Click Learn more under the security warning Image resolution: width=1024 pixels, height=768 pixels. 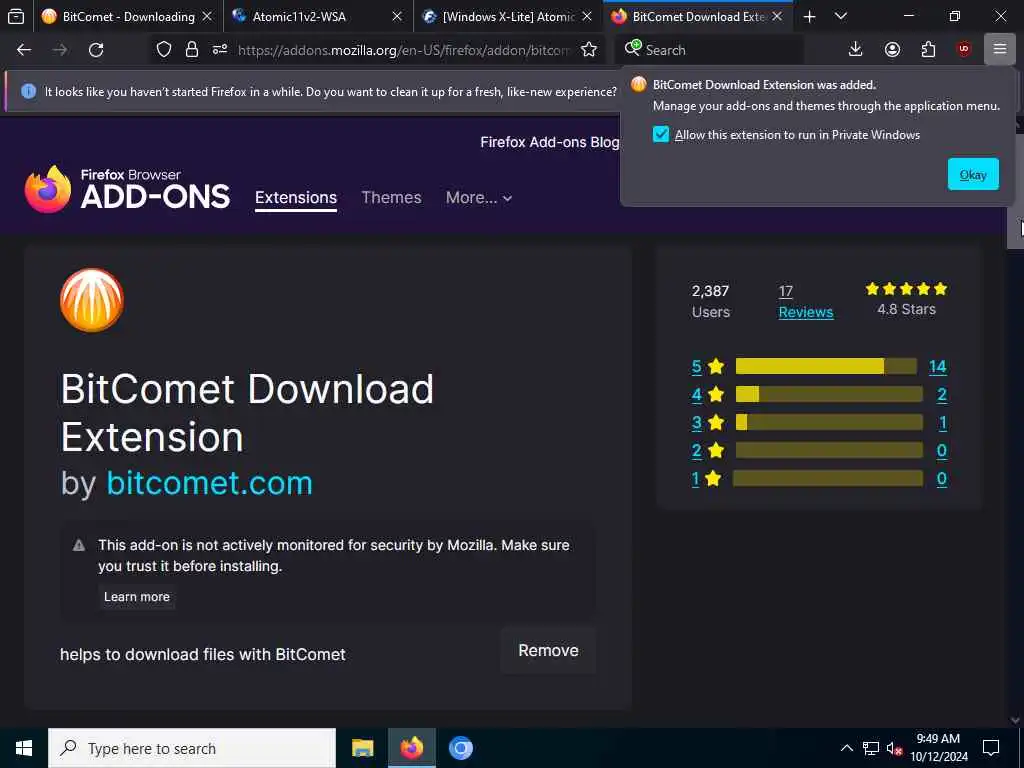[x=136, y=597]
